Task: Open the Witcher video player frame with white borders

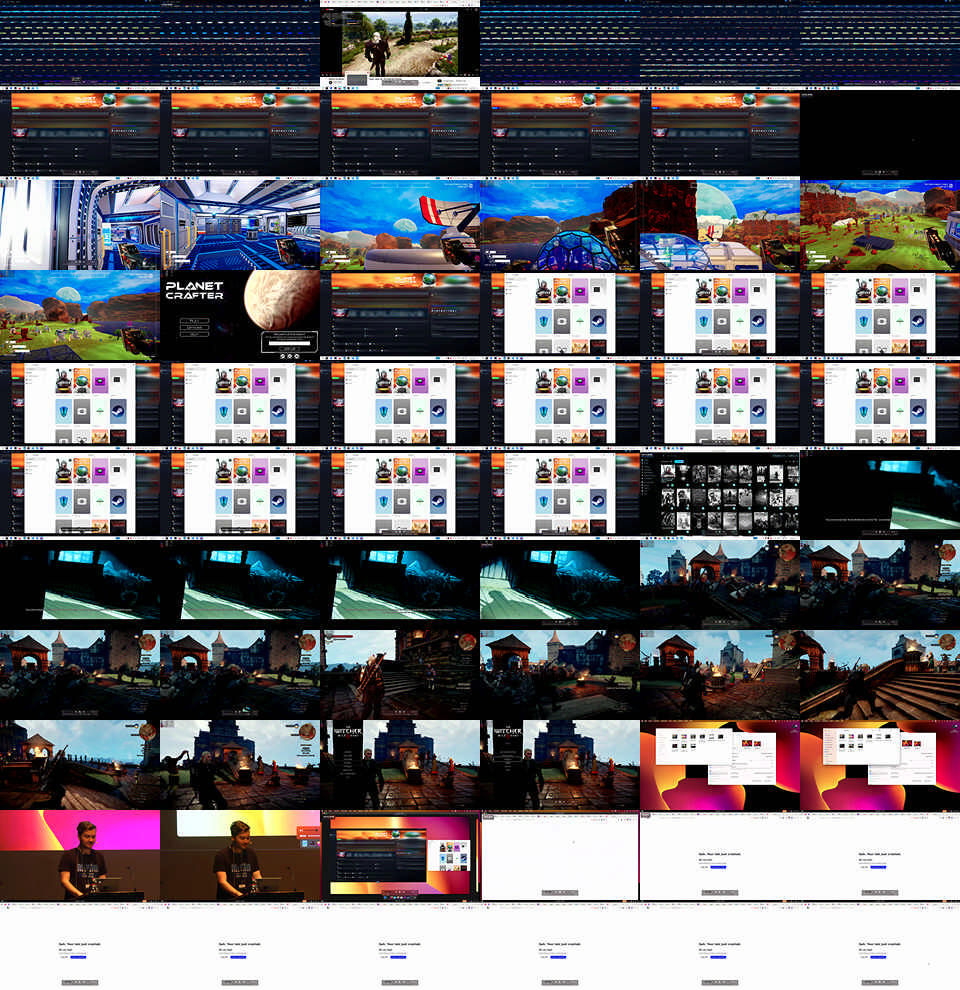Action: 400,44
